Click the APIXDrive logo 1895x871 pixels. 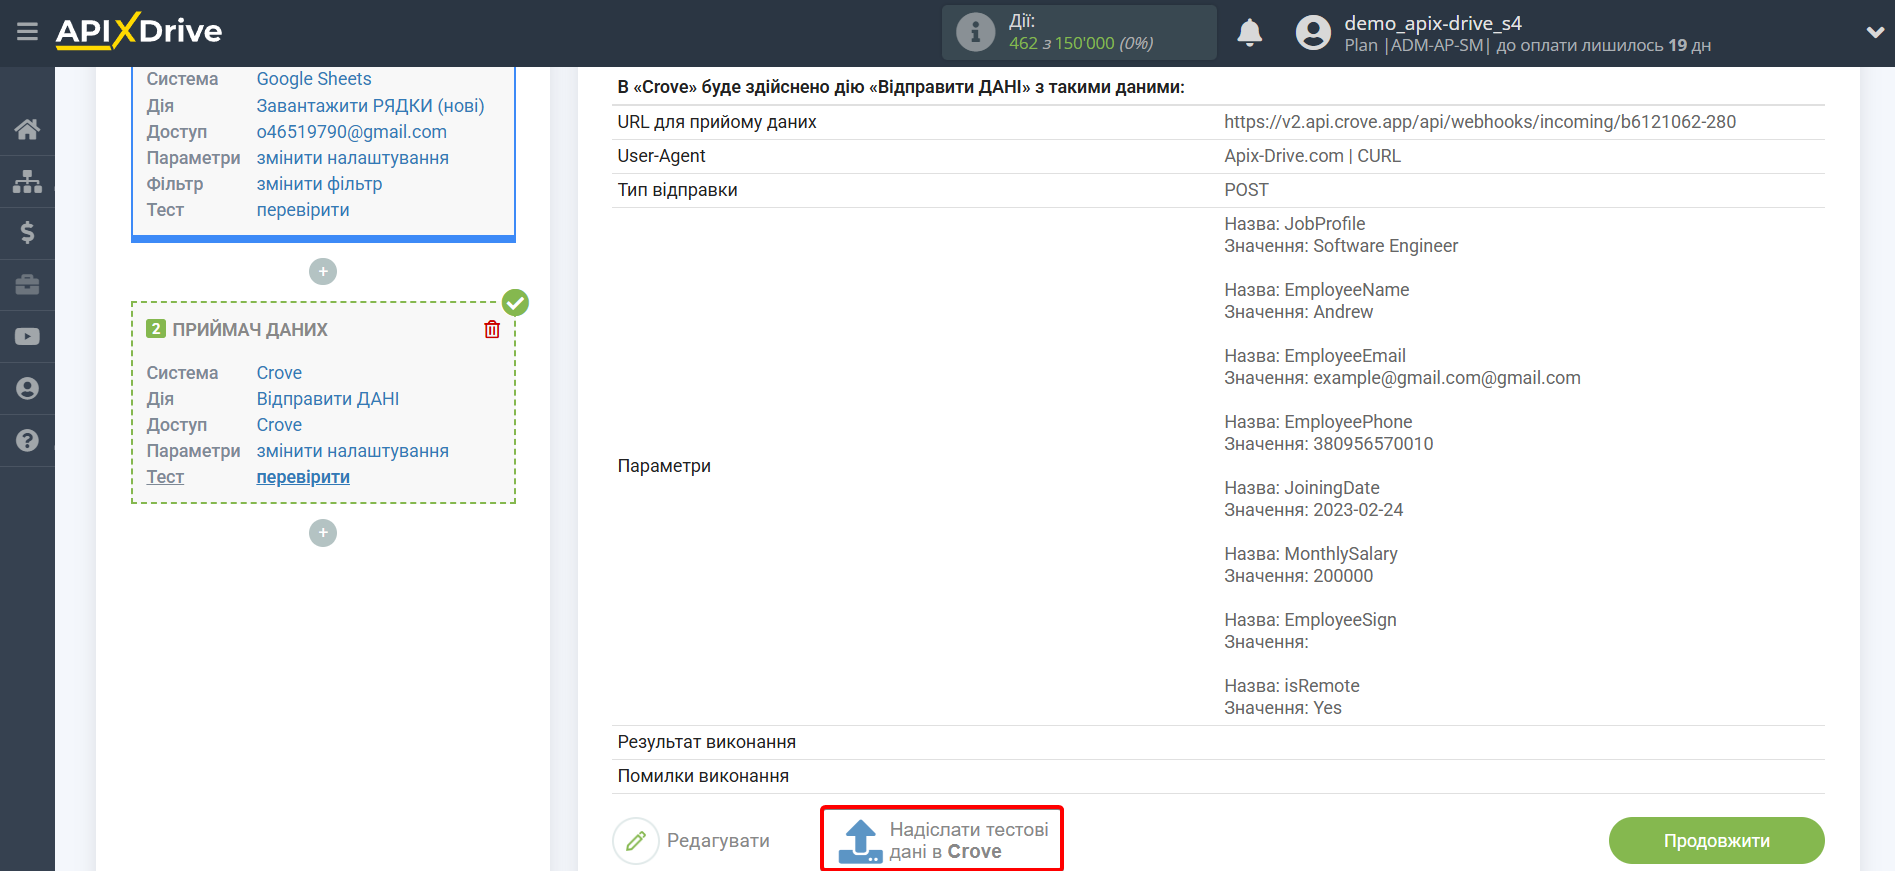(x=139, y=32)
